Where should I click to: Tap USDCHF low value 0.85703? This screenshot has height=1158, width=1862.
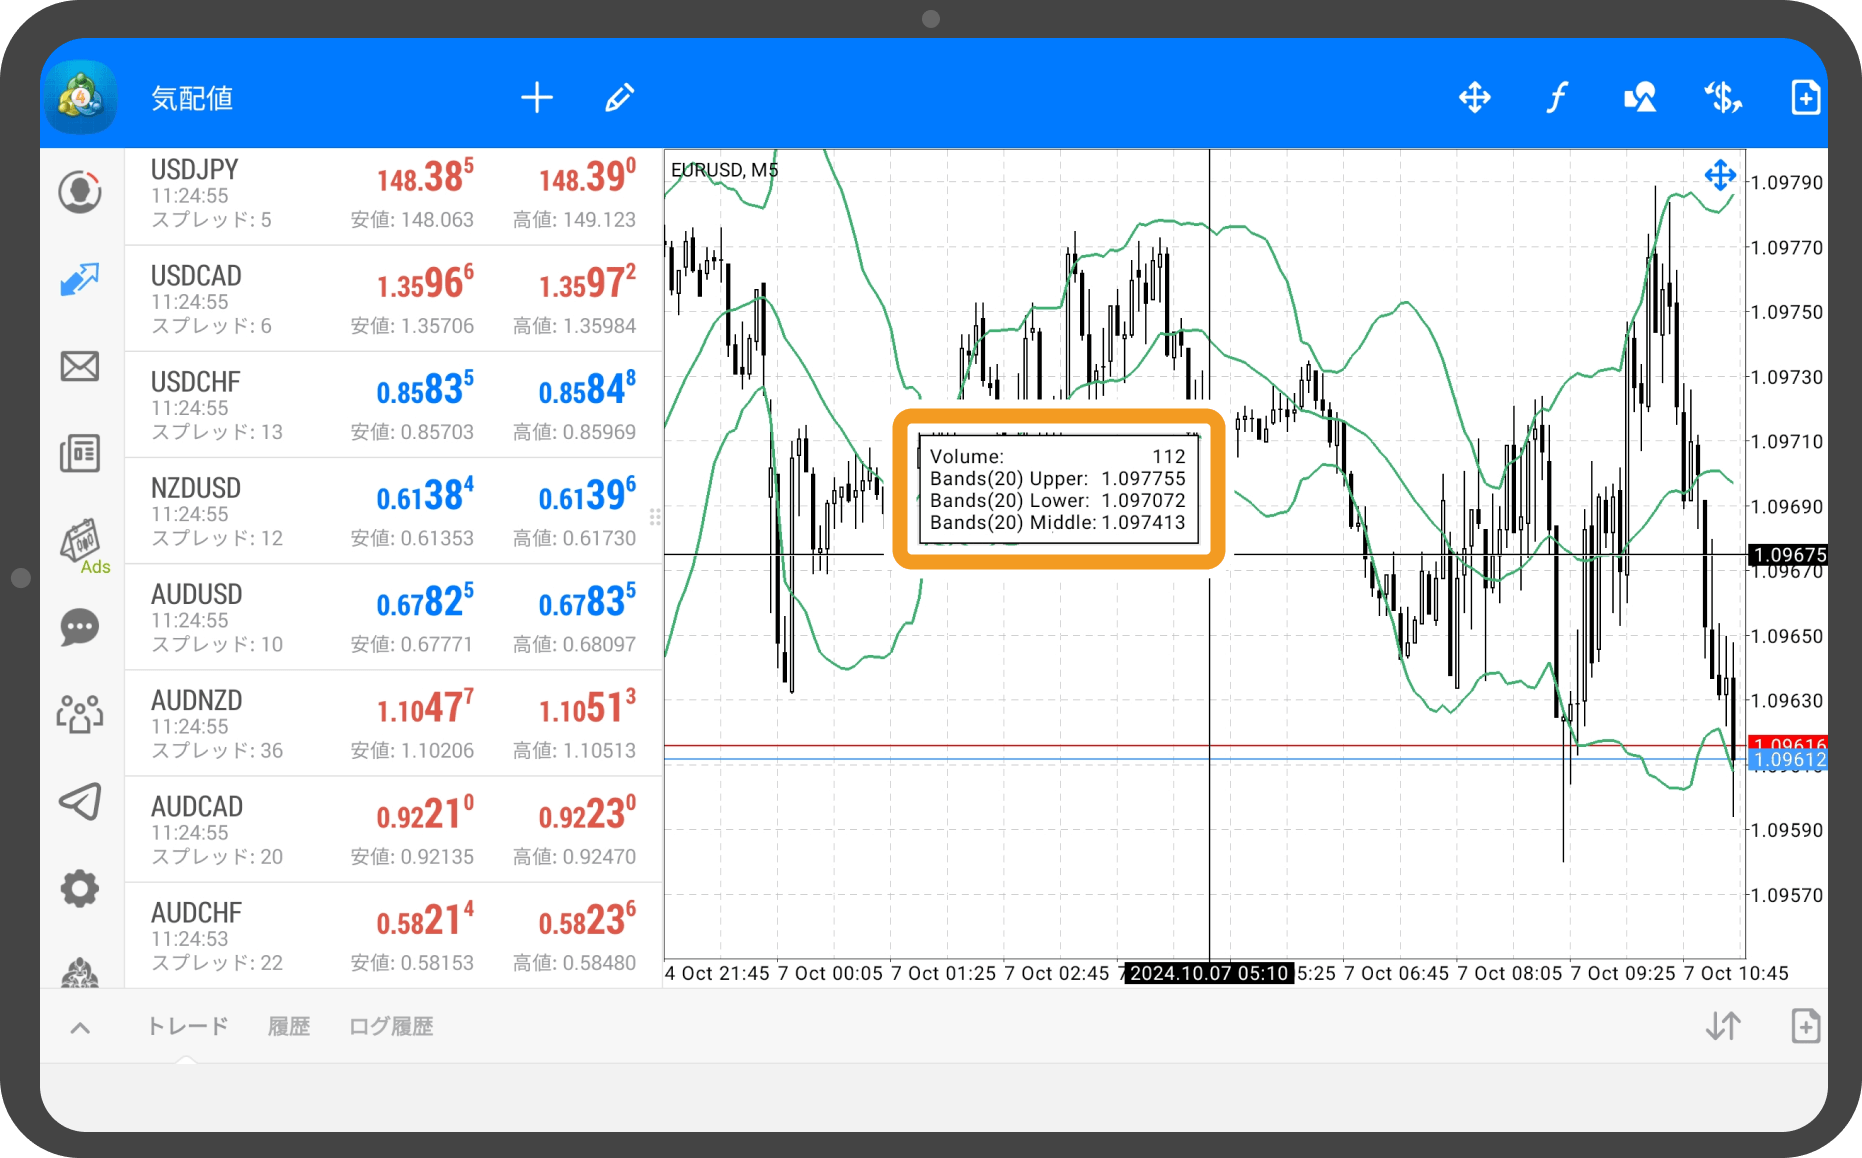tap(412, 432)
